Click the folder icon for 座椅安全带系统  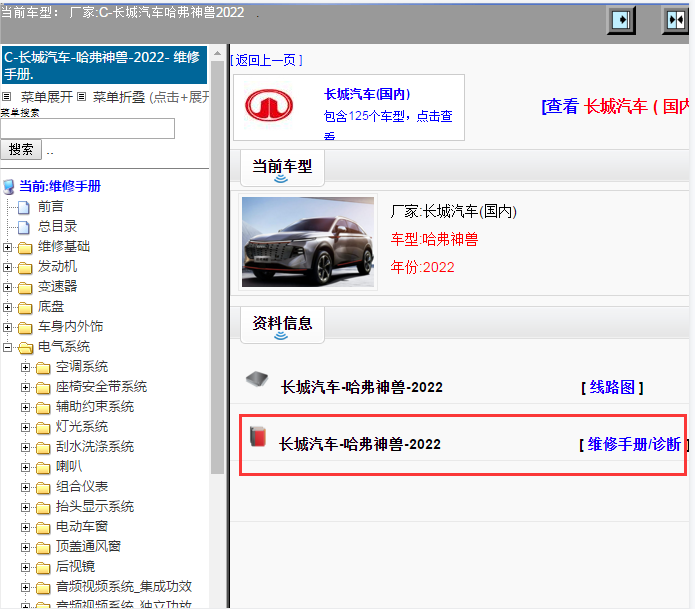click(x=43, y=387)
